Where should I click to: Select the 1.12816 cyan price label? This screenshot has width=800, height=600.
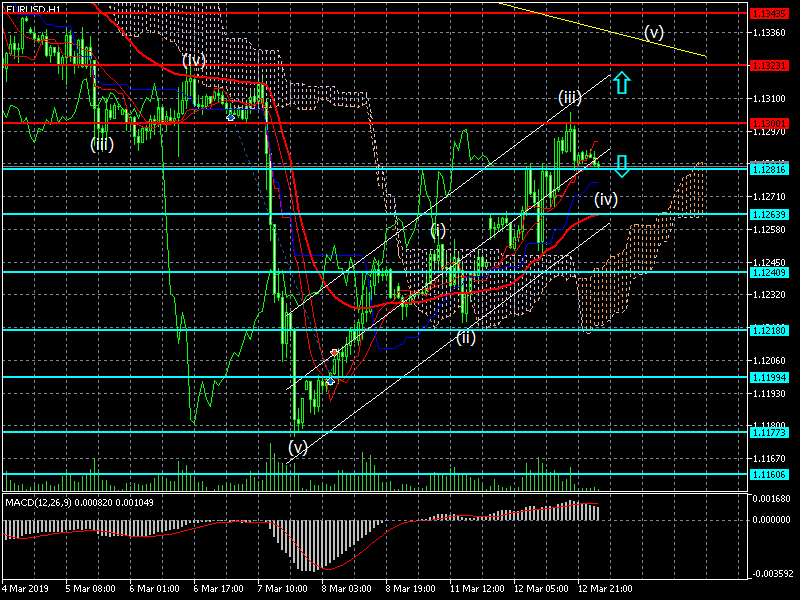tap(769, 169)
